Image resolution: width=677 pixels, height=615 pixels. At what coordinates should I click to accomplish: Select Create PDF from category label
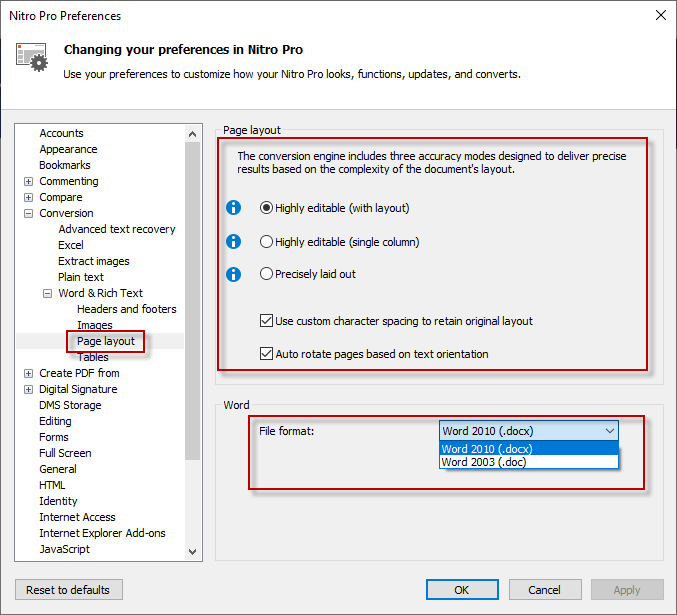click(79, 373)
